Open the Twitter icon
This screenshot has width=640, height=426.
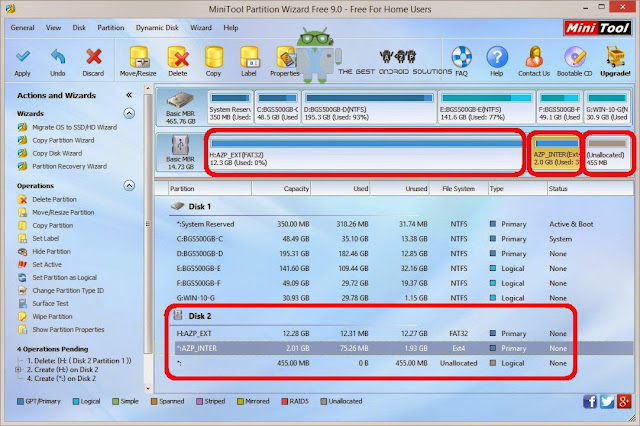tap(607, 402)
